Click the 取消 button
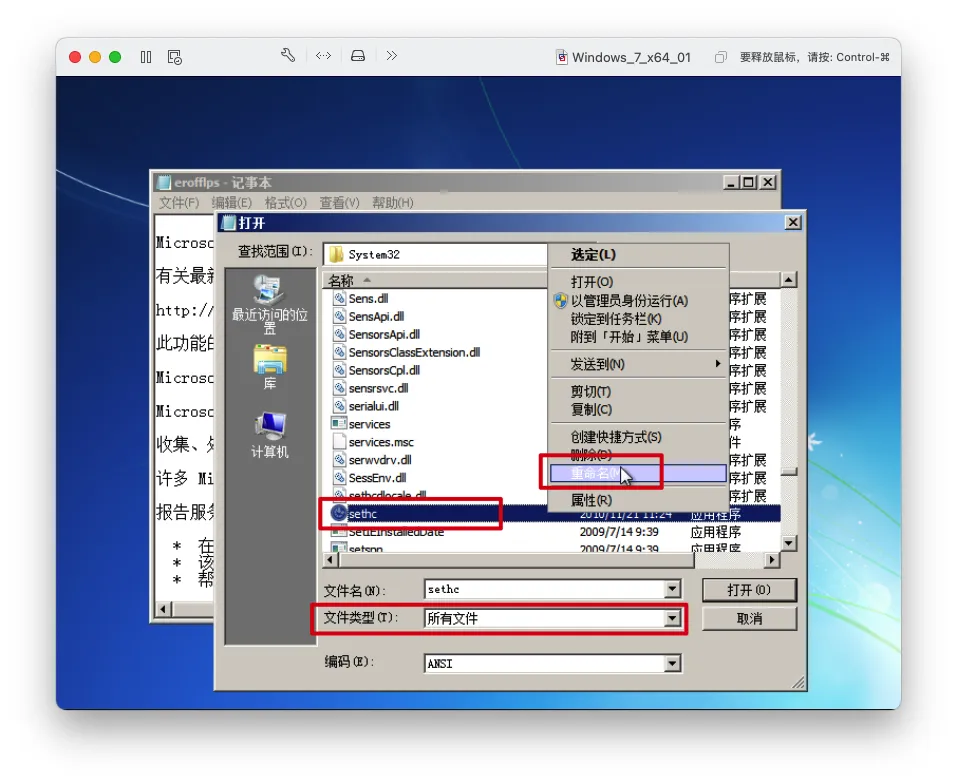The width and height of the screenshot is (957, 784). pos(749,619)
